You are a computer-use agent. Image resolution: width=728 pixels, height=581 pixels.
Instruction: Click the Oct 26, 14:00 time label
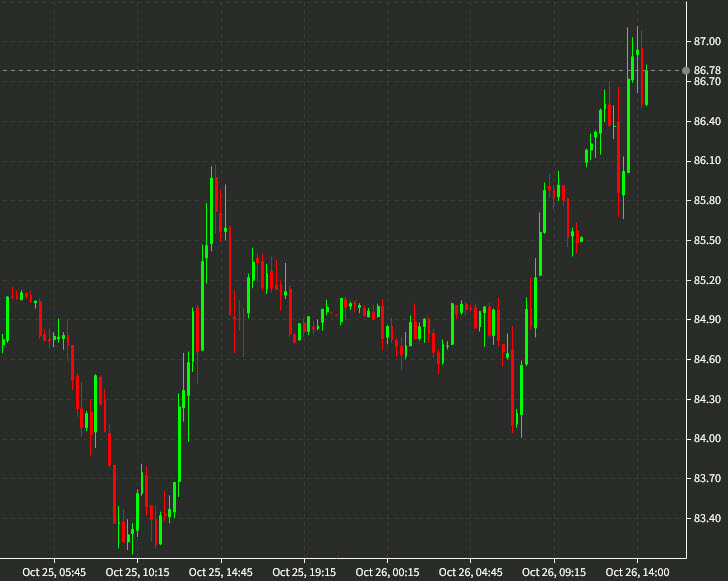pyautogui.click(x=637, y=572)
